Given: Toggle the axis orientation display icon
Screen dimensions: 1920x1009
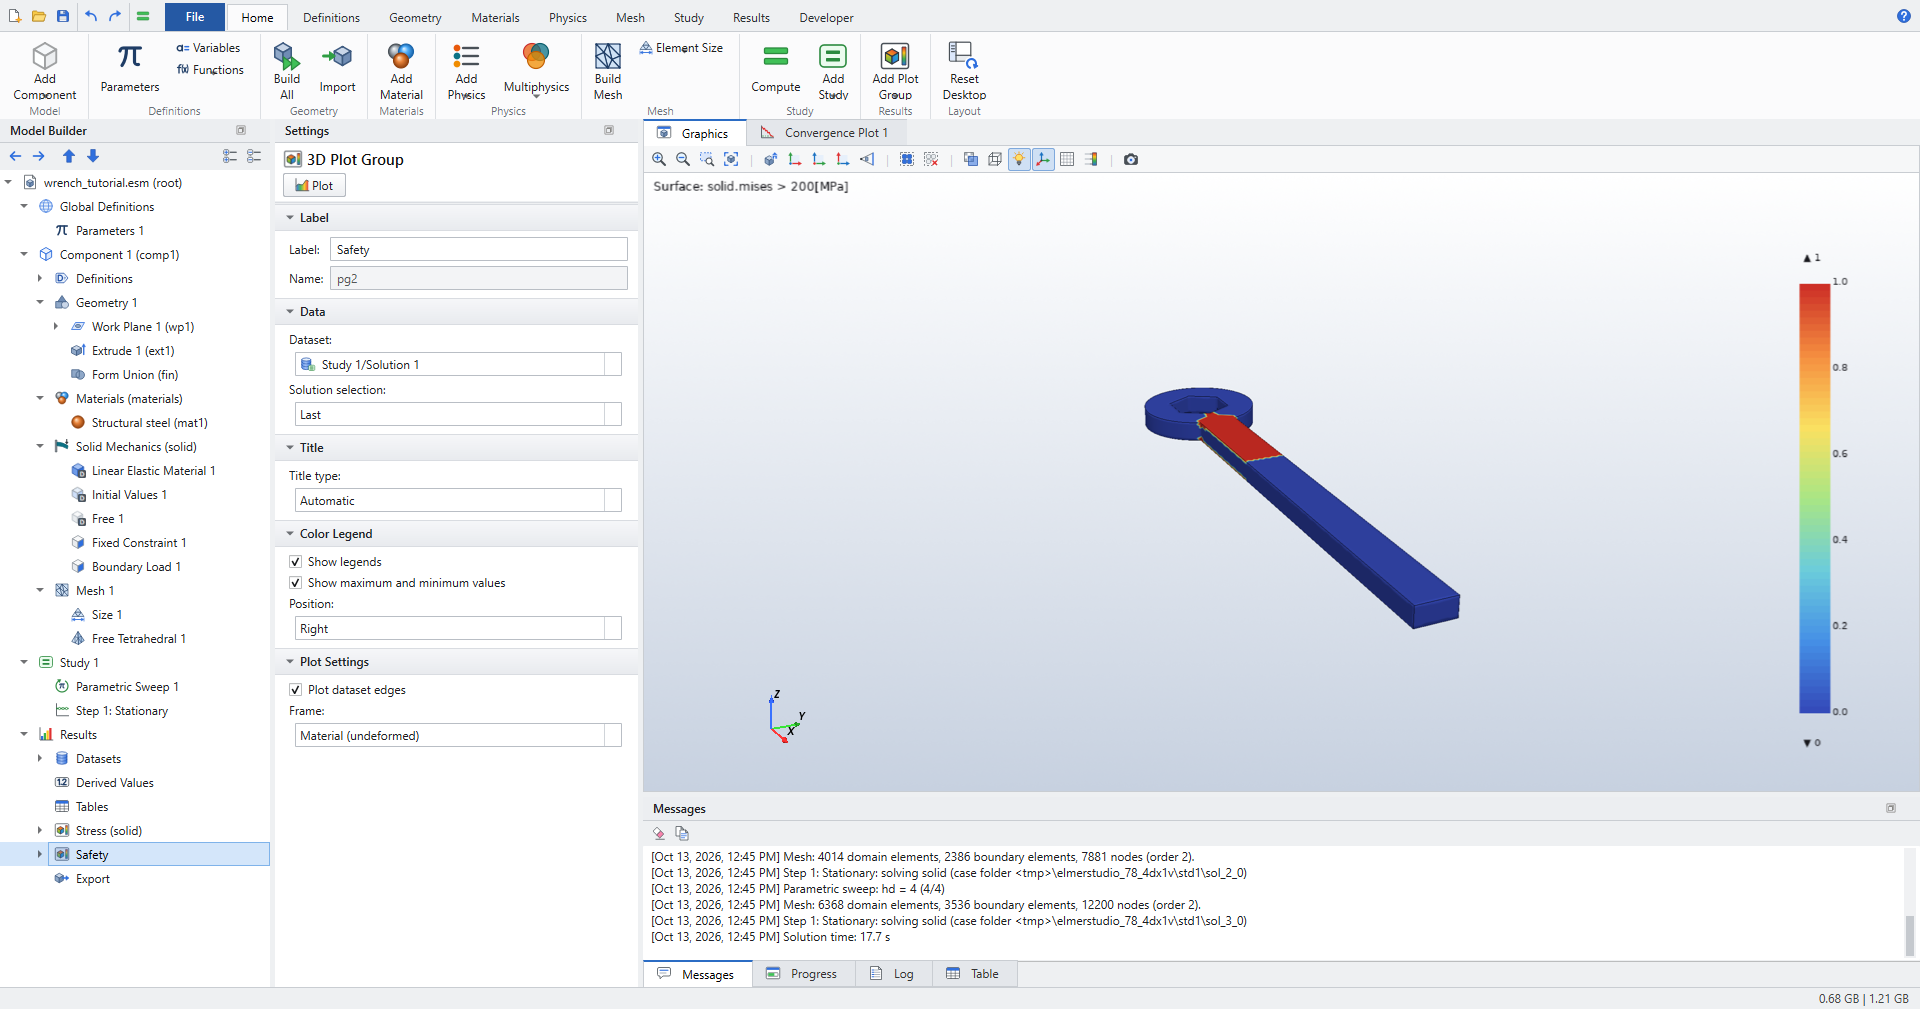Looking at the screenshot, I should (x=1043, y=159).
